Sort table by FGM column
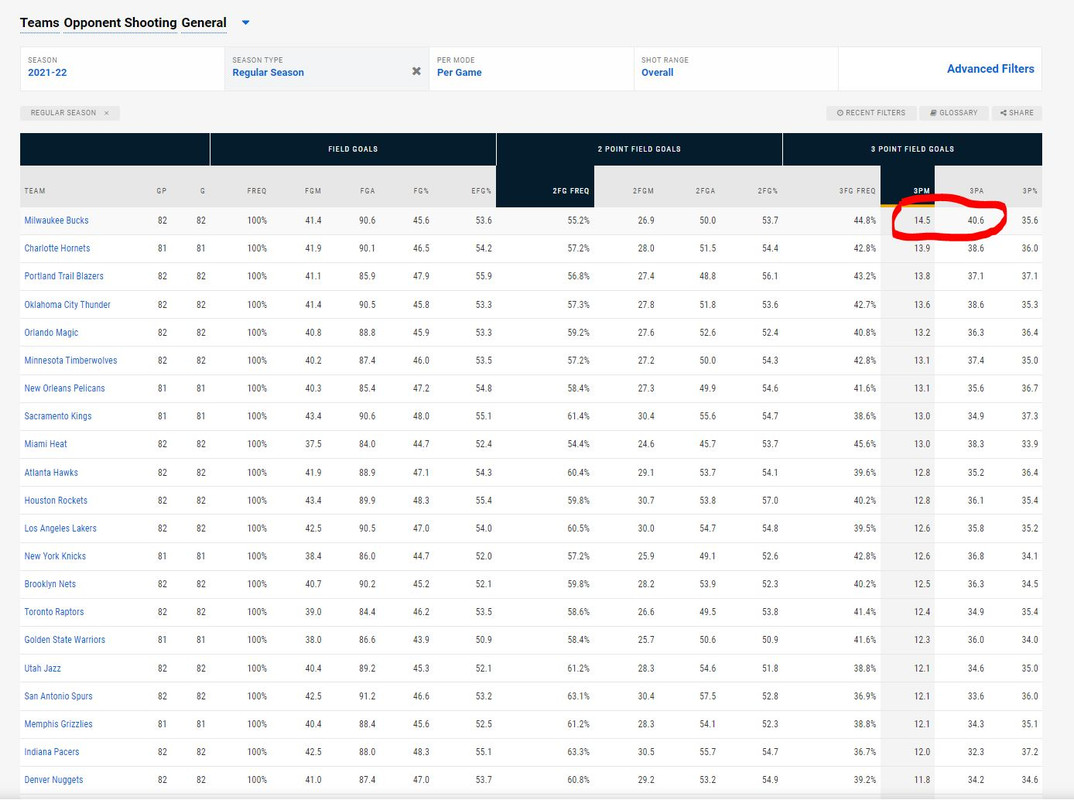The width and height of the screenshot is (1074, 800). [313, 191]
